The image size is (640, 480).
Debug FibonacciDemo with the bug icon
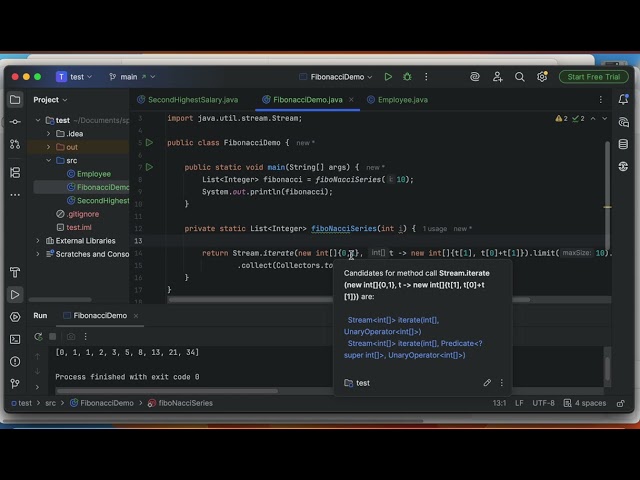coord(407,77)
